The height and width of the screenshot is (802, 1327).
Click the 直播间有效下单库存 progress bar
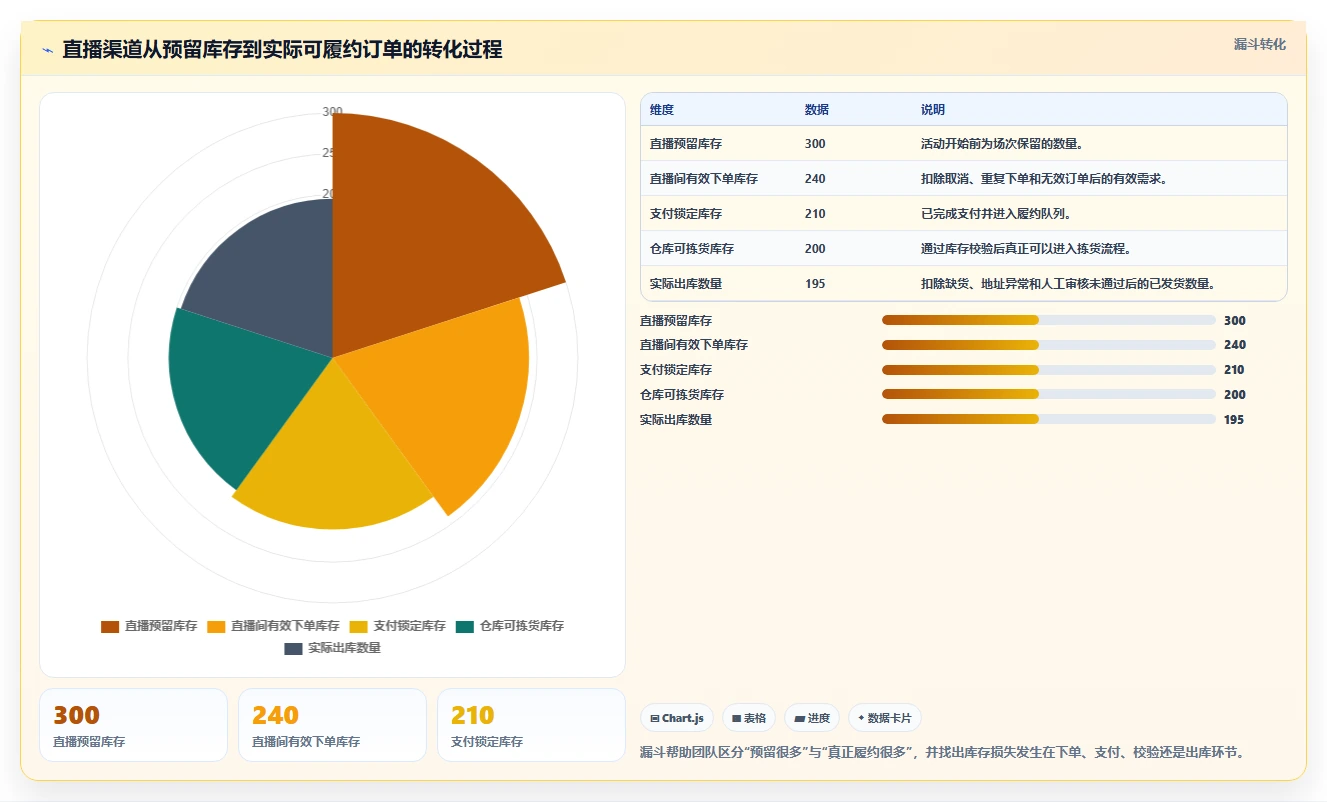click(x=1049, y=345)
